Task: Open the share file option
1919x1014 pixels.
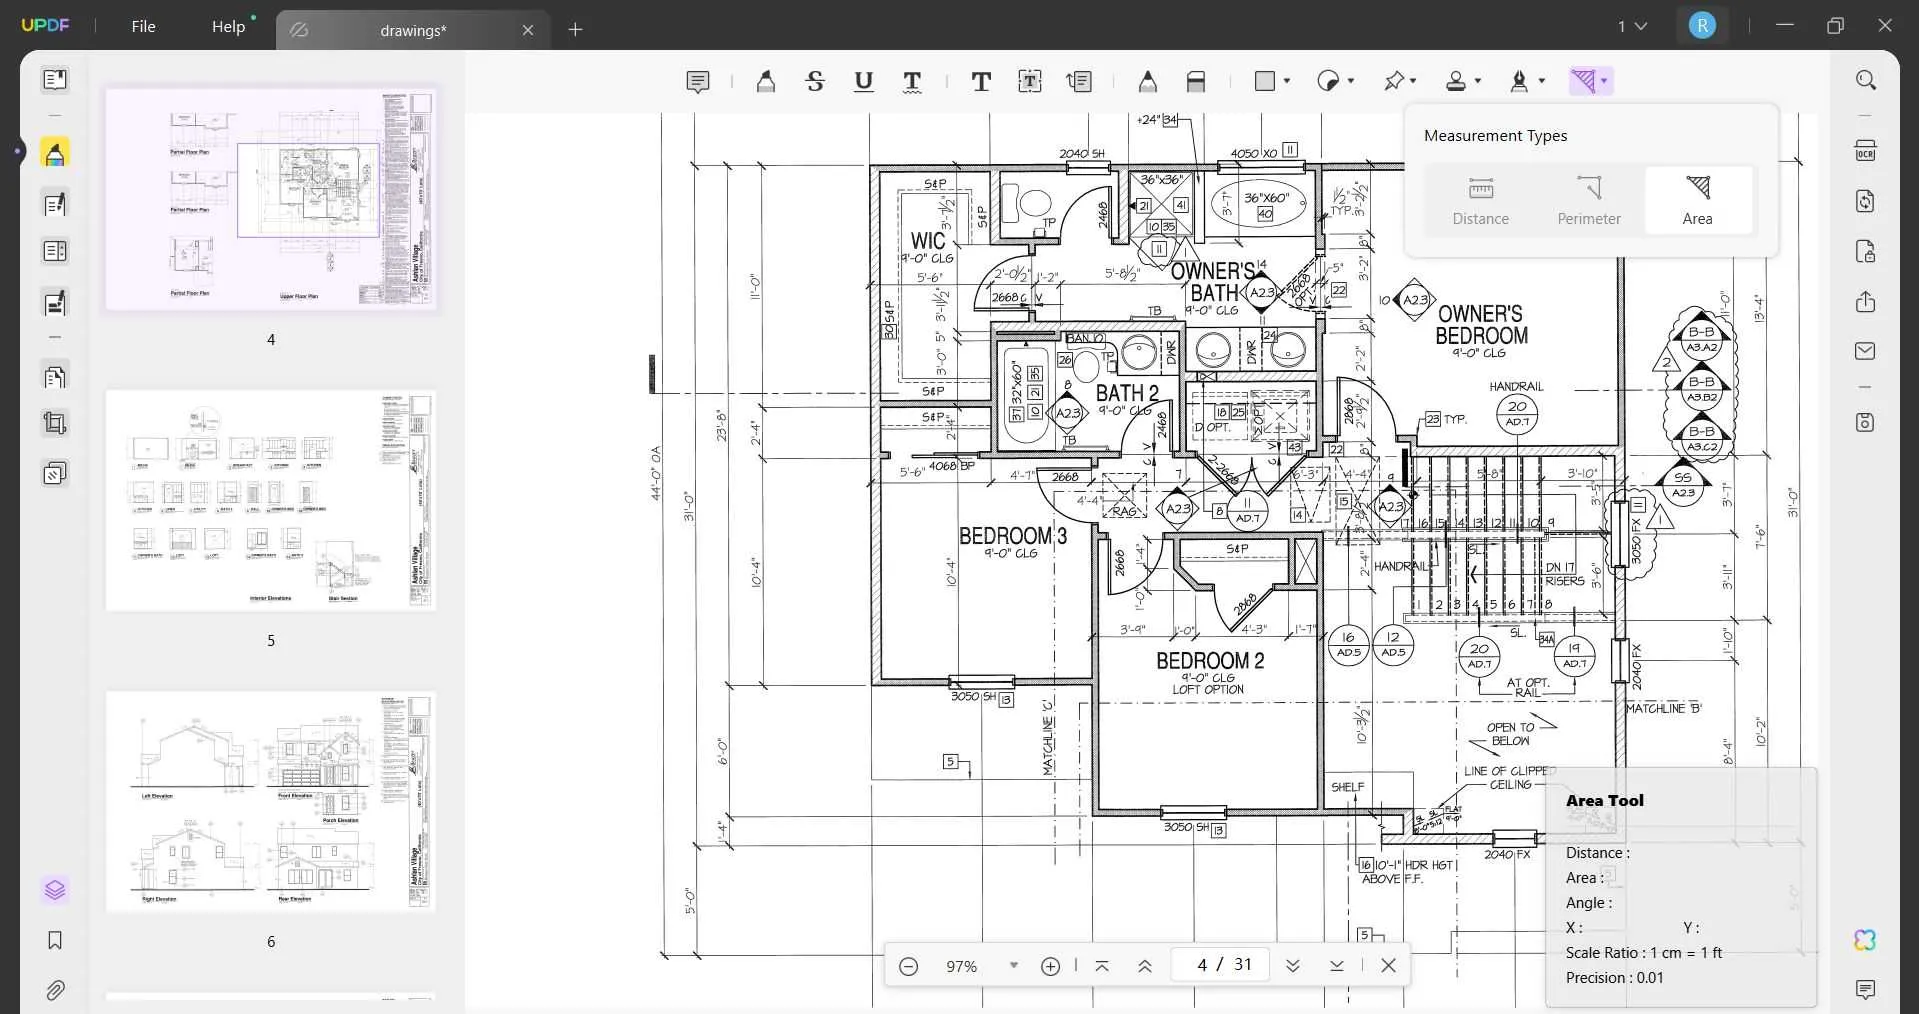Action: click(x=1865, y=301)
